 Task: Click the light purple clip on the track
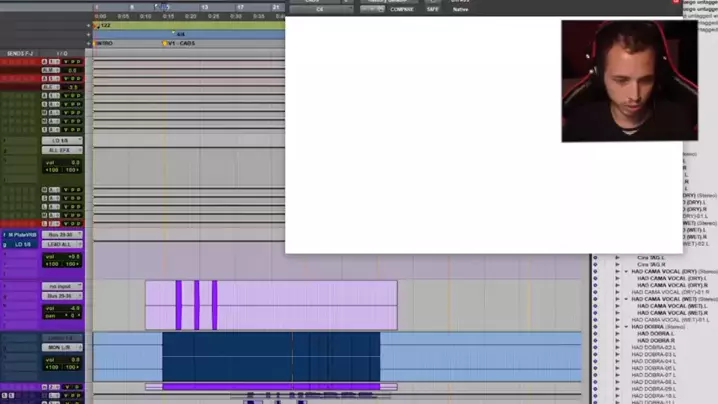(300, 304)
